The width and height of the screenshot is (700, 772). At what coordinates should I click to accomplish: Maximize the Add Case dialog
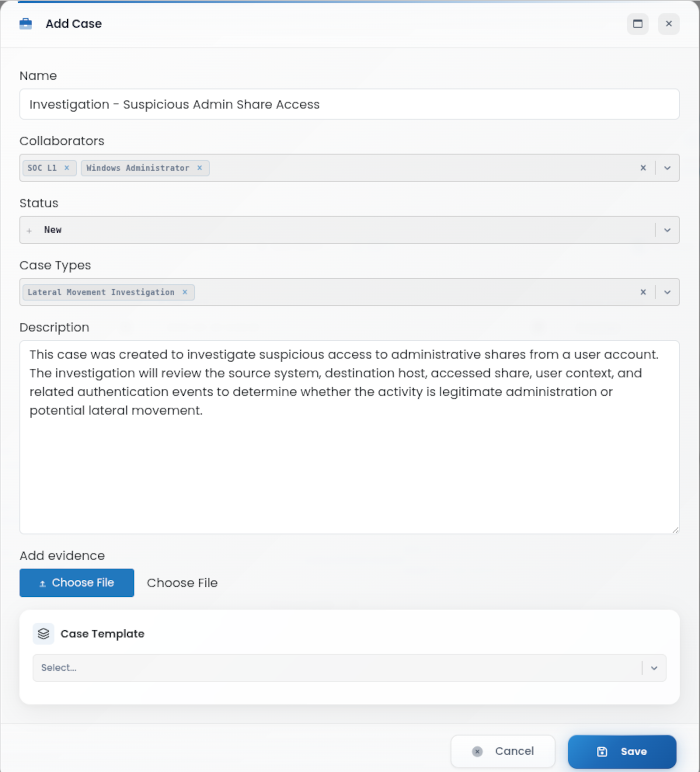click(637, 24)
